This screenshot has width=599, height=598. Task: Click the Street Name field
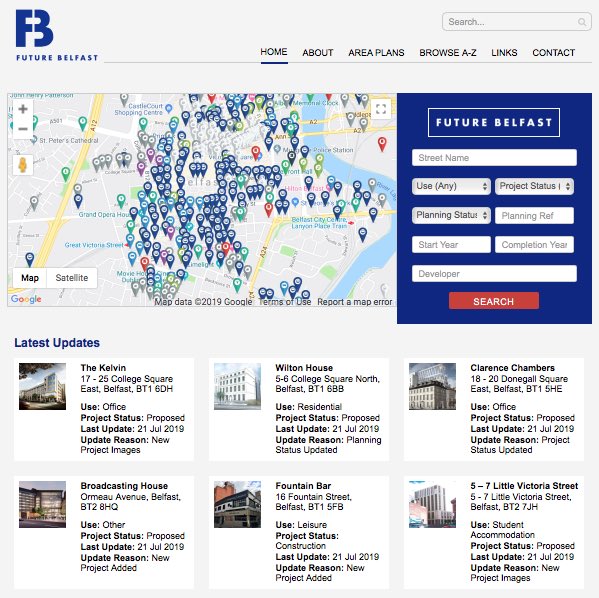click(x=494, y=158)
